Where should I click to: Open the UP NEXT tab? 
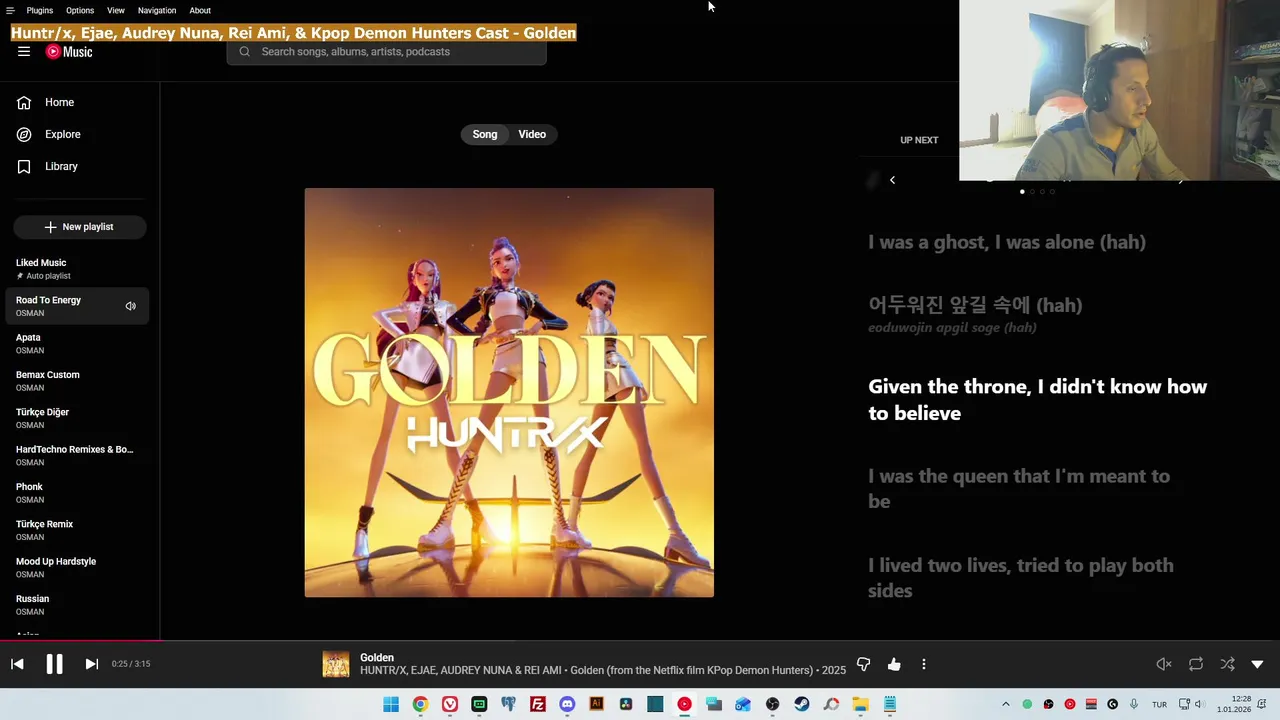[x=919, y=140]
